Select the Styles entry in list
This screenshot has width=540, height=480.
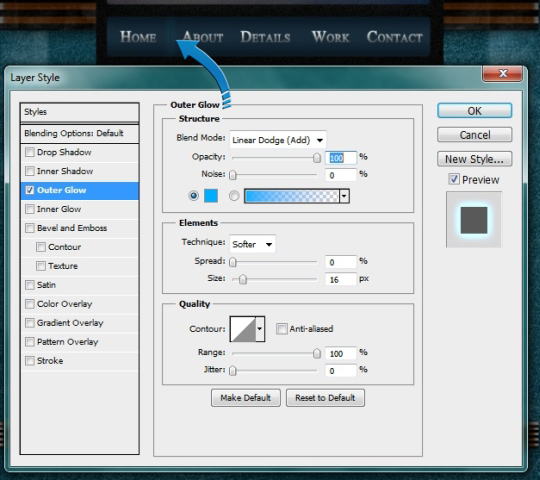tap(80, 112)
